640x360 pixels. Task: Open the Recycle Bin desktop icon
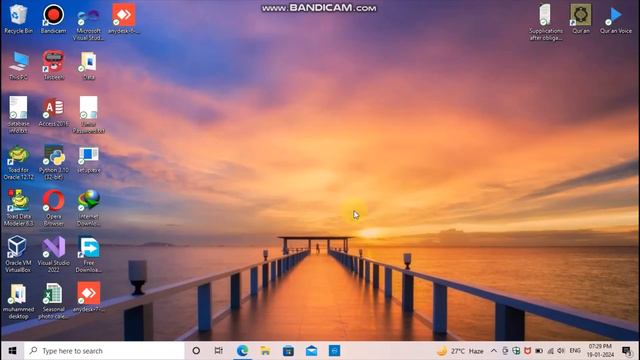[18, 19]
